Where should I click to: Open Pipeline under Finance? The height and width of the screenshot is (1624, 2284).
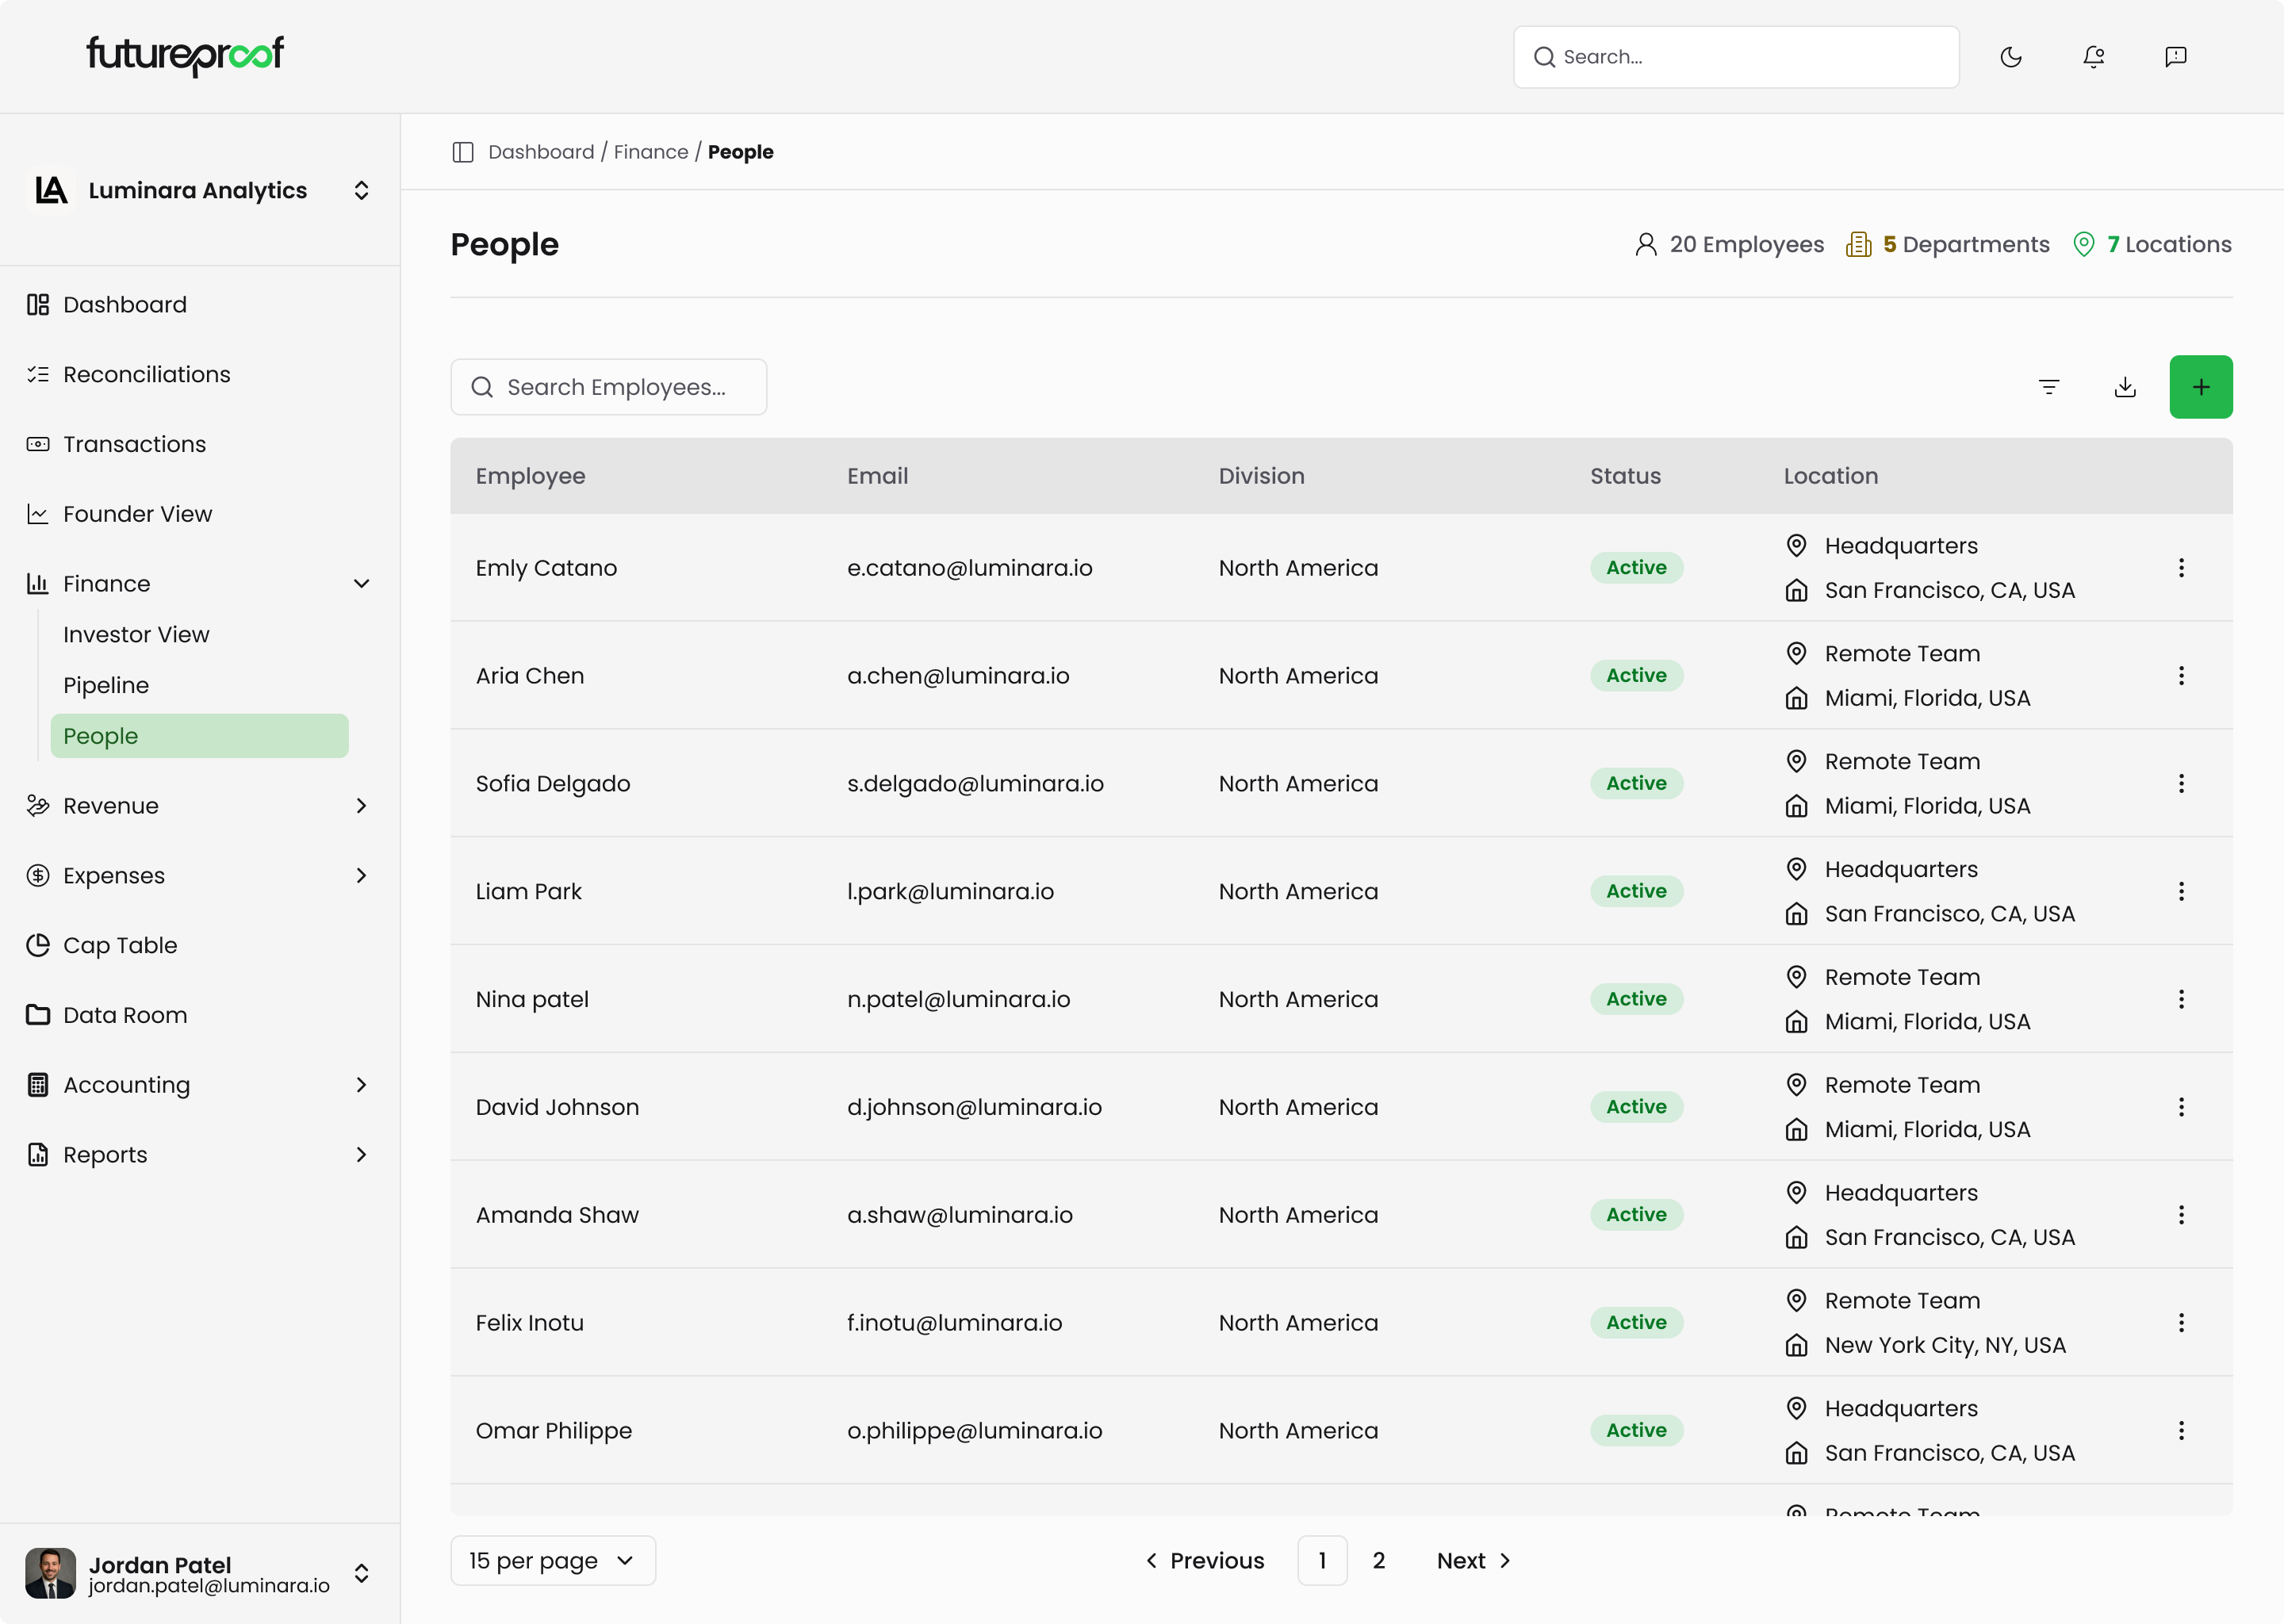coord(106,685)
